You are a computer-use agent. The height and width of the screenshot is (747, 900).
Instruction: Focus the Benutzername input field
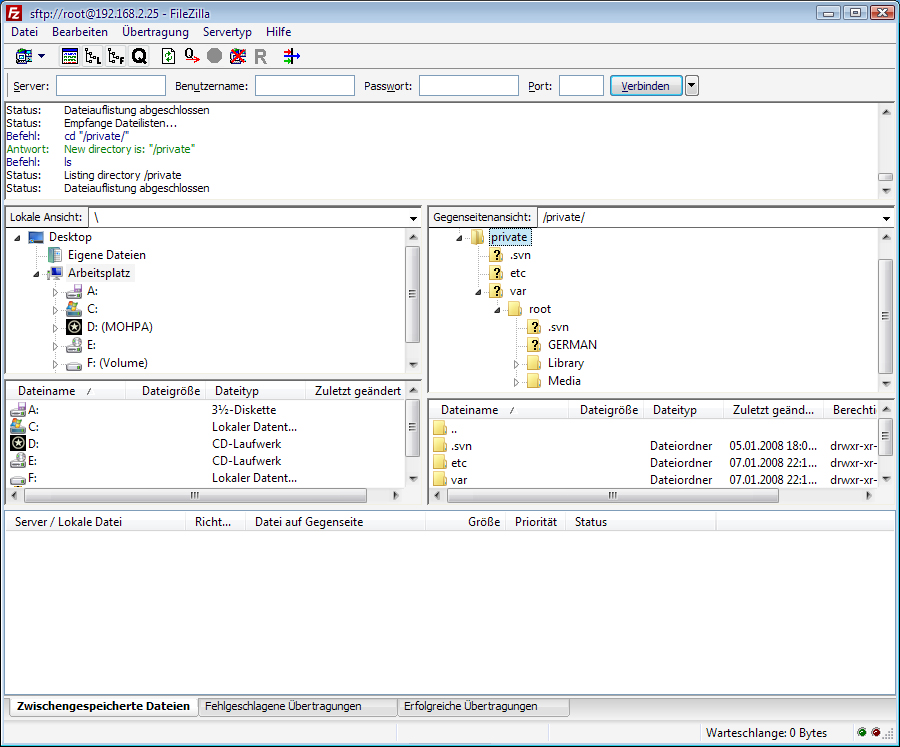(x=305, y=86)
